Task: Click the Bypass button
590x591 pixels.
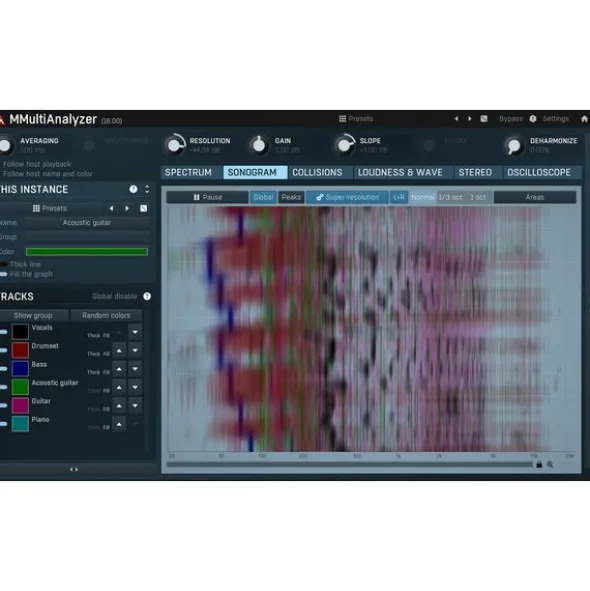Action: pos(511,119)
